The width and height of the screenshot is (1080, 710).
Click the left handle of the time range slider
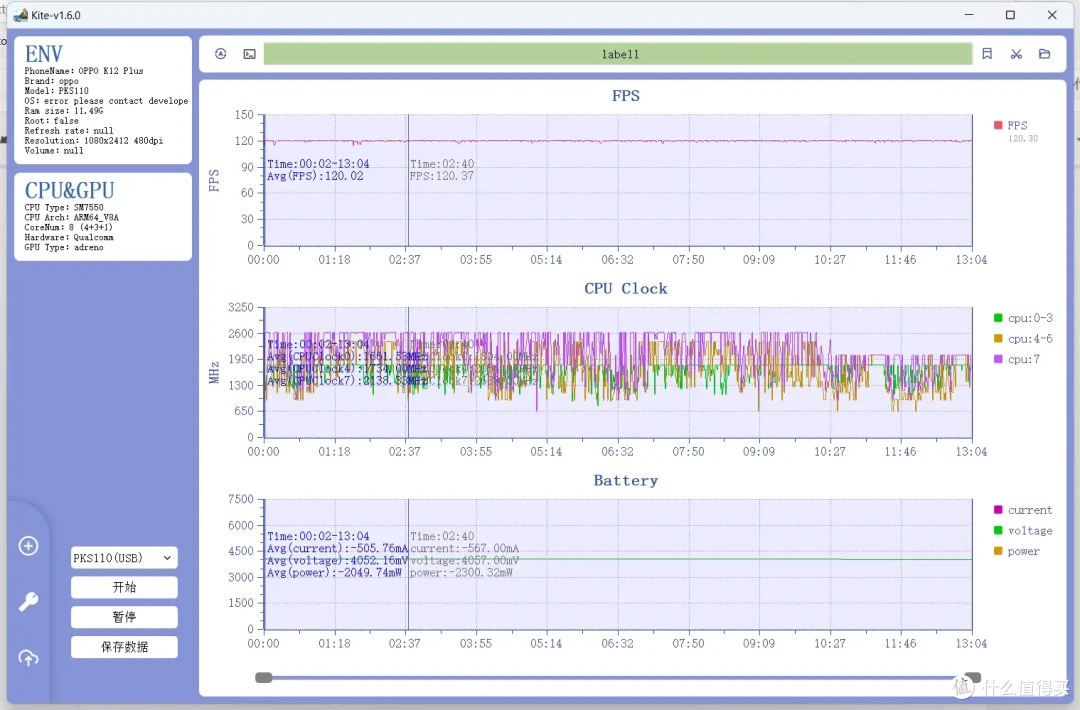click(x=264, y=678)
